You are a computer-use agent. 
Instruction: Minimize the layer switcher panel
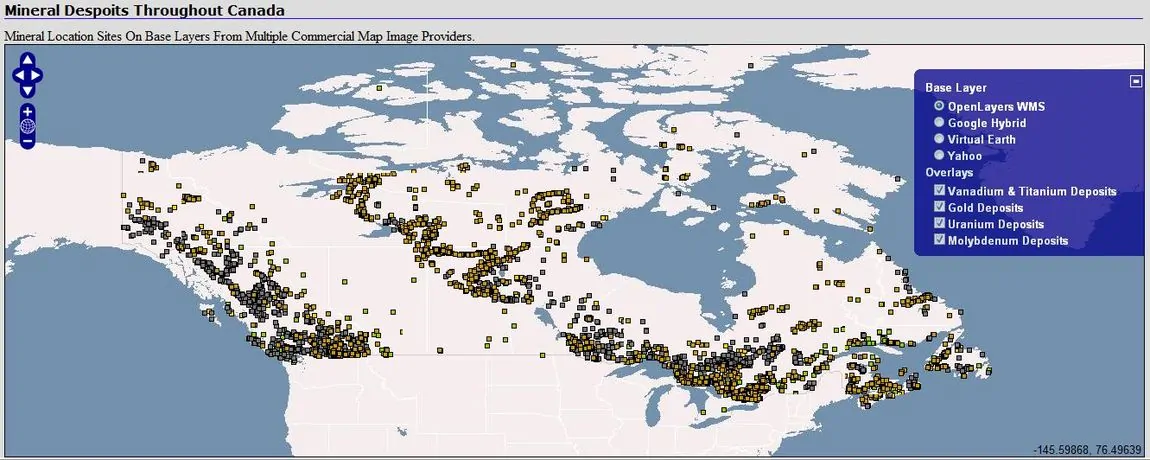[x=1136, y=81]
